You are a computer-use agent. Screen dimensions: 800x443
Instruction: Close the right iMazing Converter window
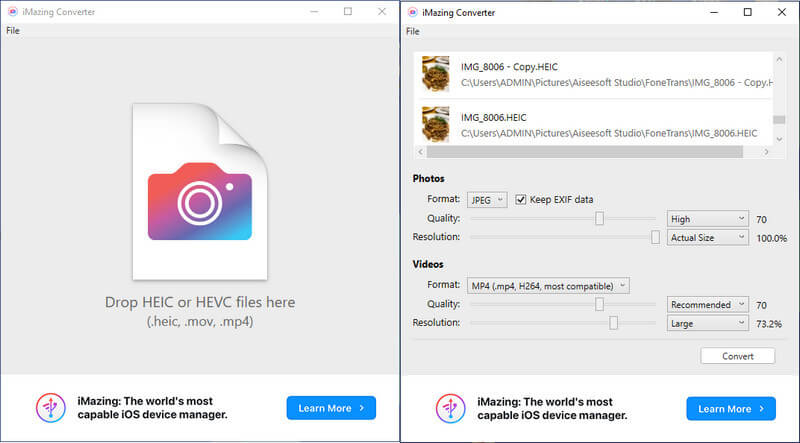[x=782, y=12]
